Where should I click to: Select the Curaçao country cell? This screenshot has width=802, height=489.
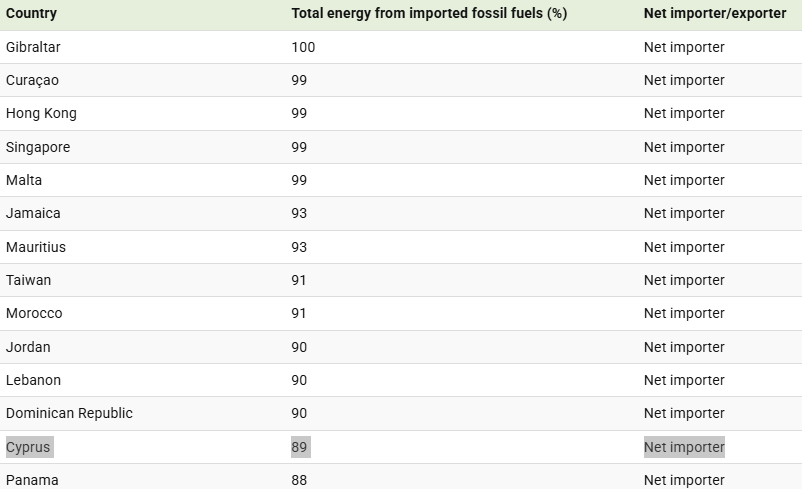click(x=32, y=80)
